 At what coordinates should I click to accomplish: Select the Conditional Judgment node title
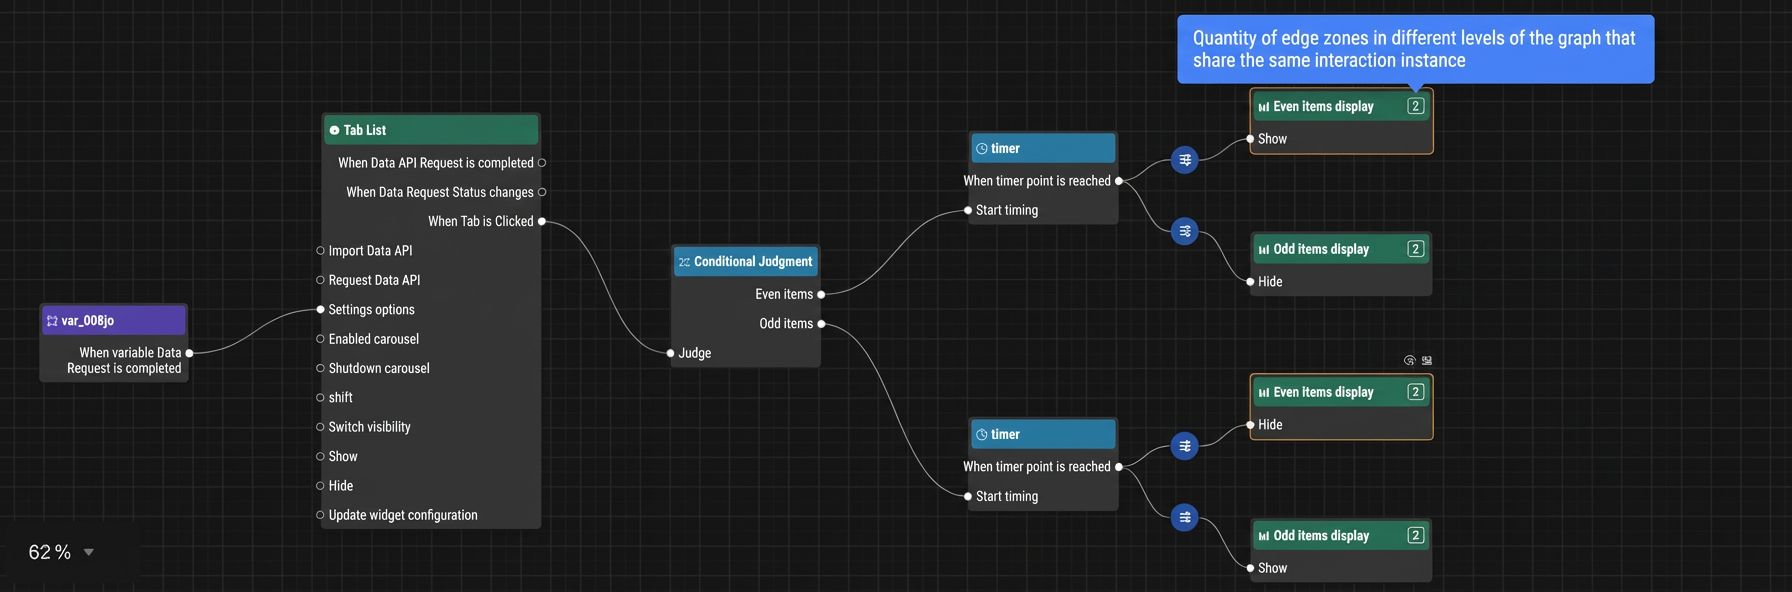pos(753,262)
